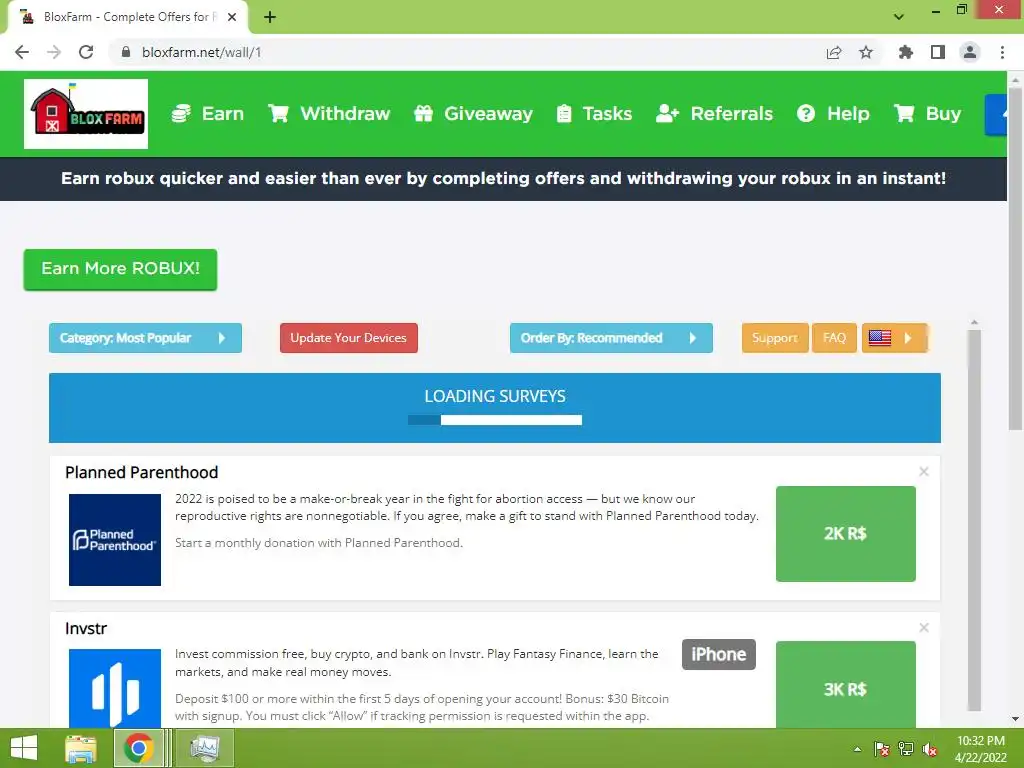The width and height of the screenshot is (1024, 768).
Task: Open the Referrals menu item
Action: pyautogui.click(x=714, y=114)
